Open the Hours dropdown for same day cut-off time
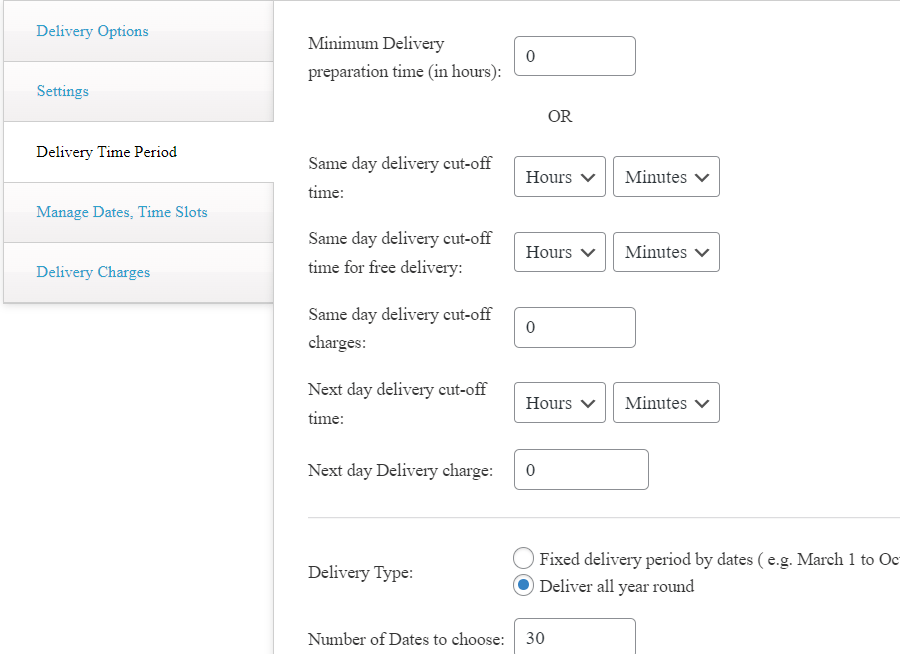900x654 pixels. pyautogui.click(x=559, y=176)
